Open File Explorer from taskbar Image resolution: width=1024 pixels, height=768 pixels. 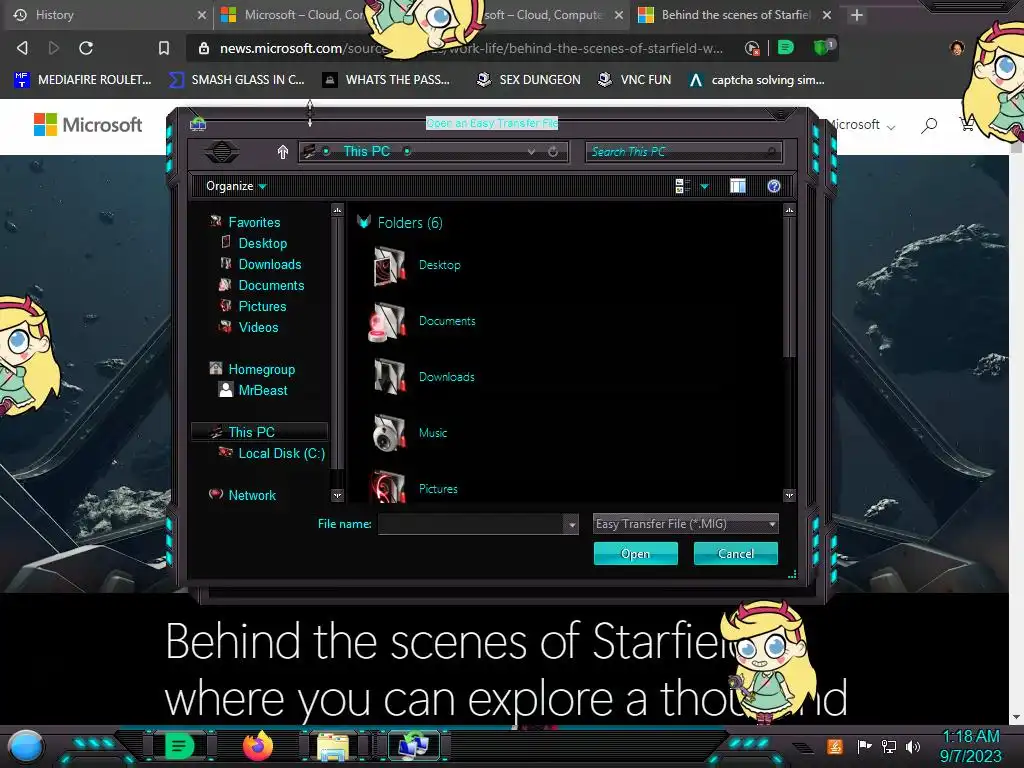point(333,746)
